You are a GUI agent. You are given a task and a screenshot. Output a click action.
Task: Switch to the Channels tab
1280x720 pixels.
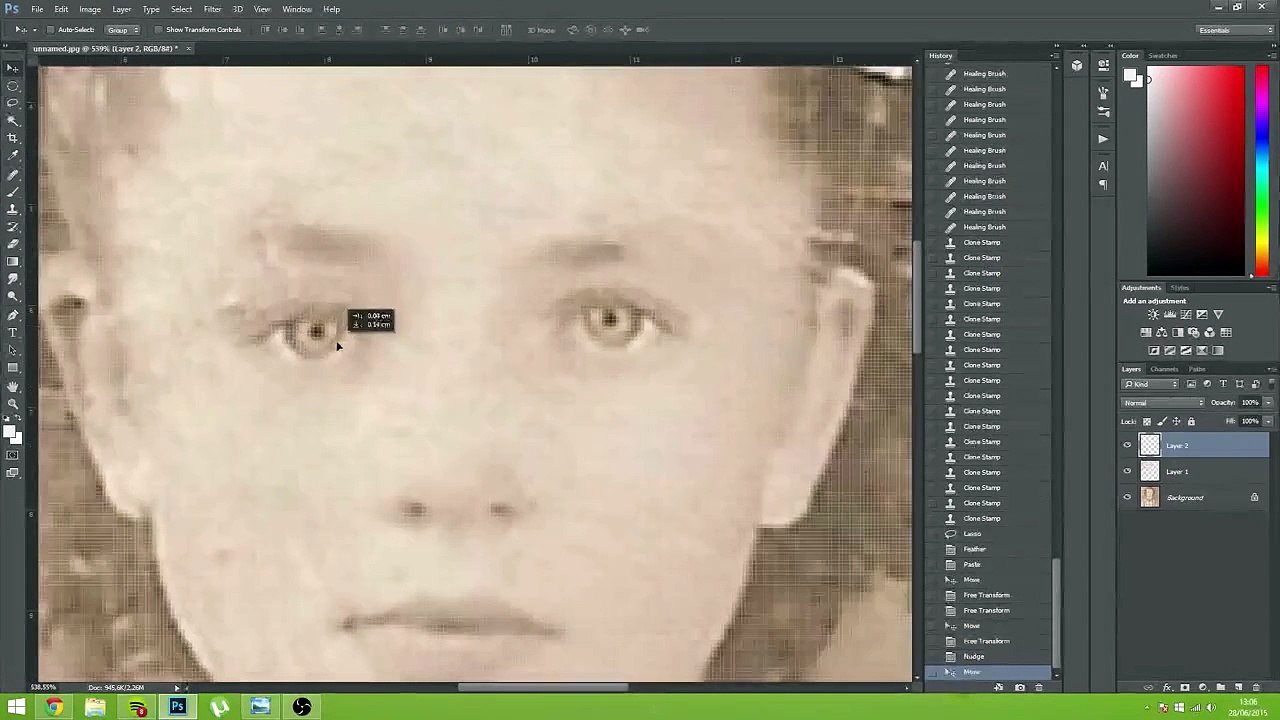point(1164,370)
